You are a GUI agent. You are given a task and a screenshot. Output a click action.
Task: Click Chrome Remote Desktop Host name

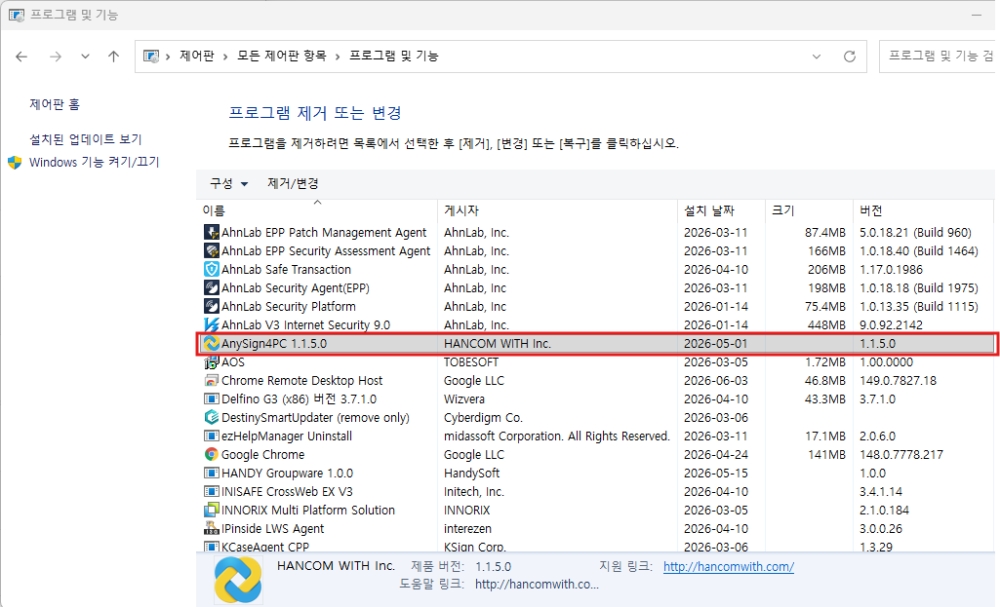(x=302, y=381)
